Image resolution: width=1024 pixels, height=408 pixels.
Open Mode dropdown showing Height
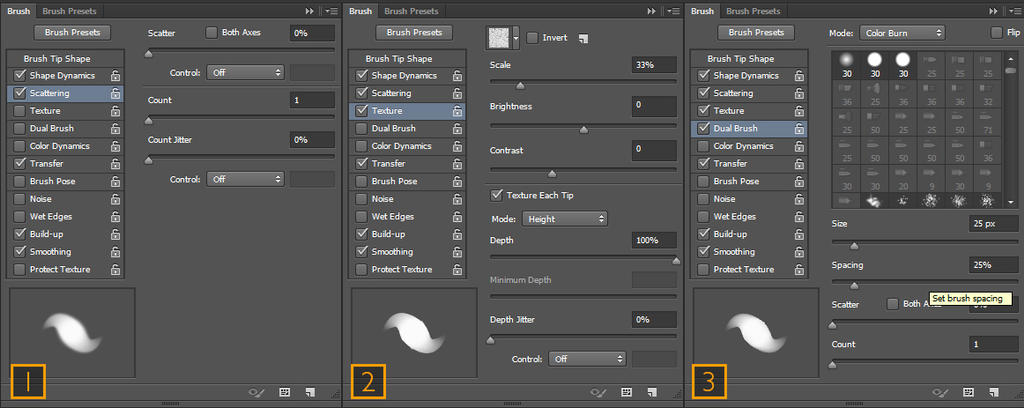pos(565,219)
